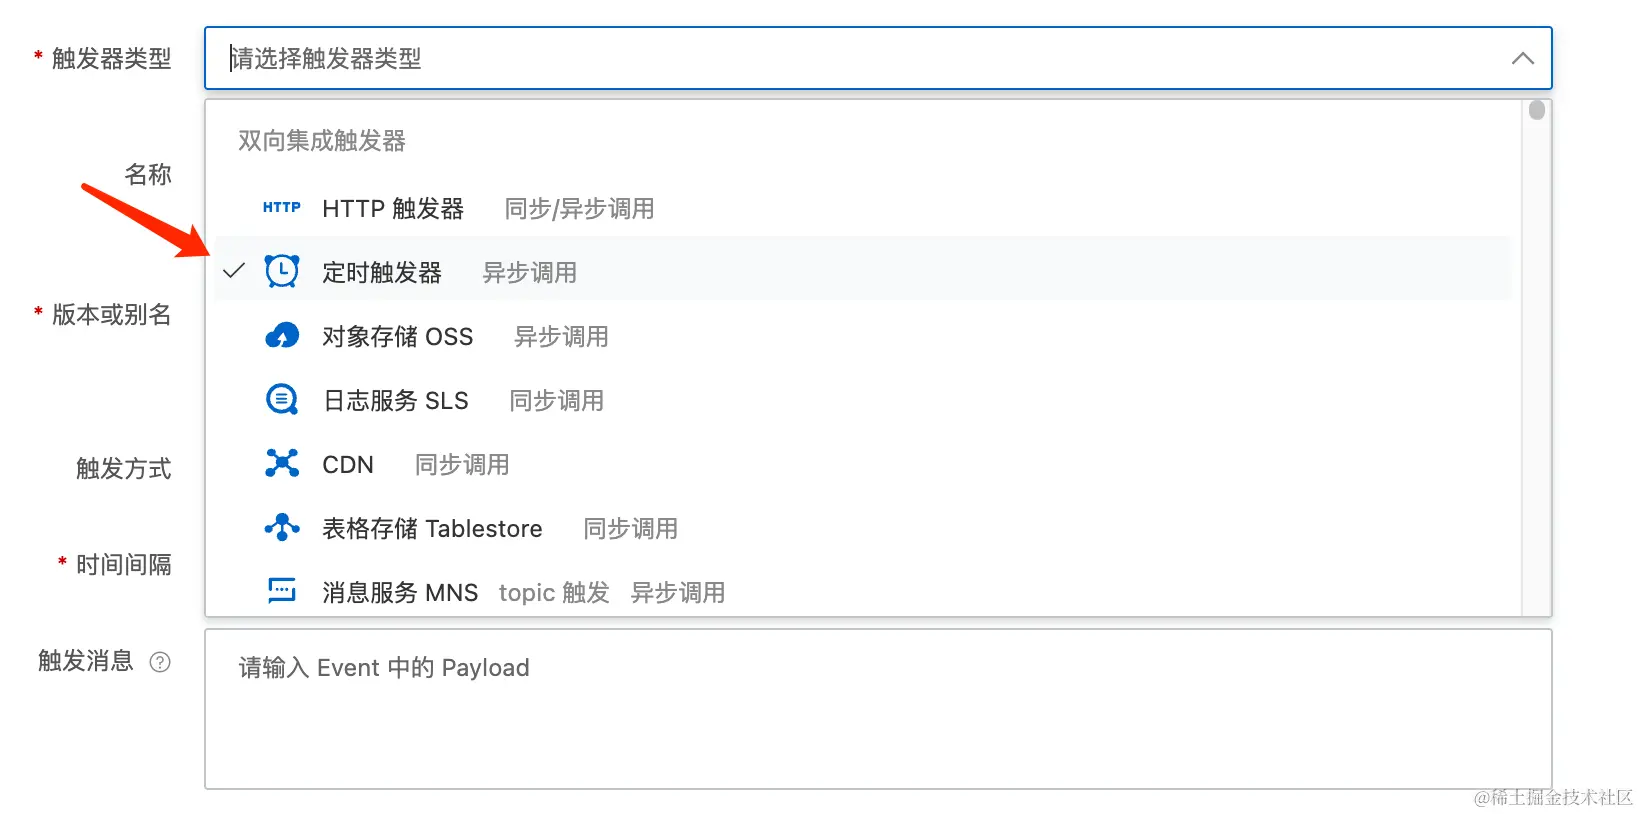Click the 双向集成触发器 group header
Image resolution: width=1640 pixels, height=814 pixels.
[322, 141]
